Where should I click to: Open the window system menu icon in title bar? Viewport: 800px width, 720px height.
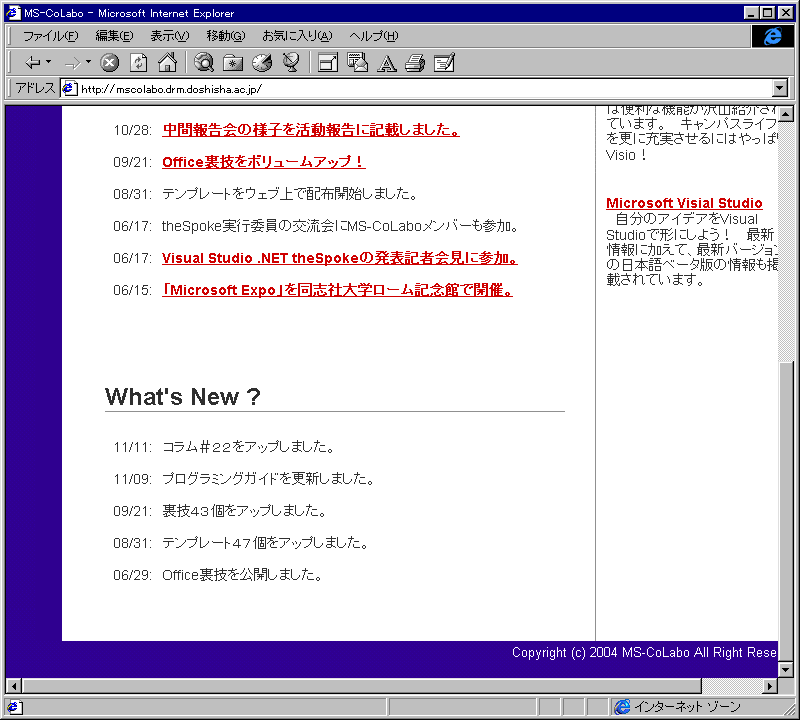13,13
